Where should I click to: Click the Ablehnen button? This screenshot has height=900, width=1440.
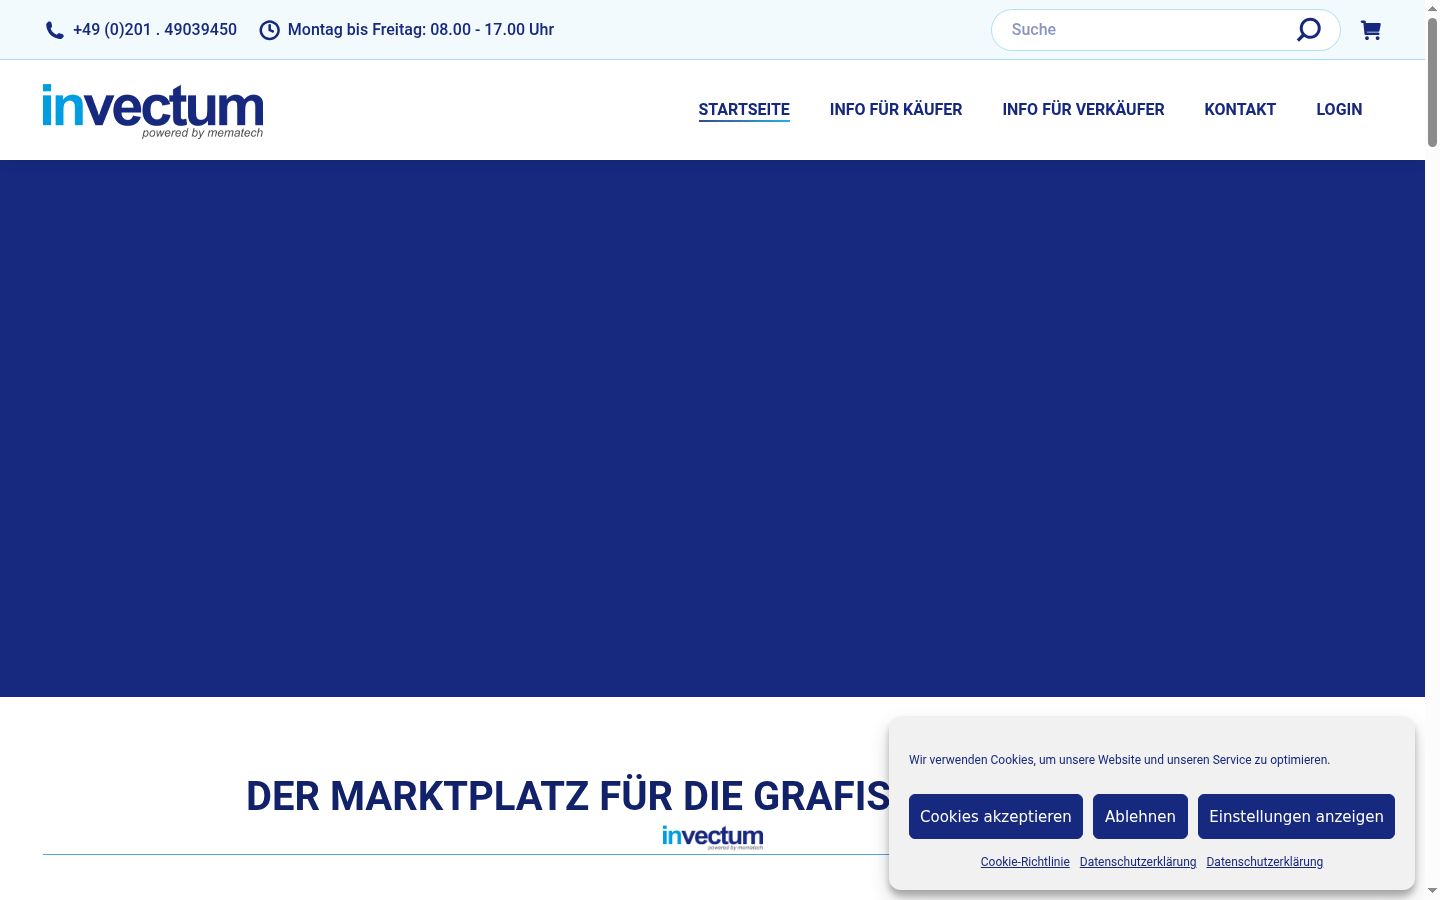pyautogui.click(x=1140, y=816)
